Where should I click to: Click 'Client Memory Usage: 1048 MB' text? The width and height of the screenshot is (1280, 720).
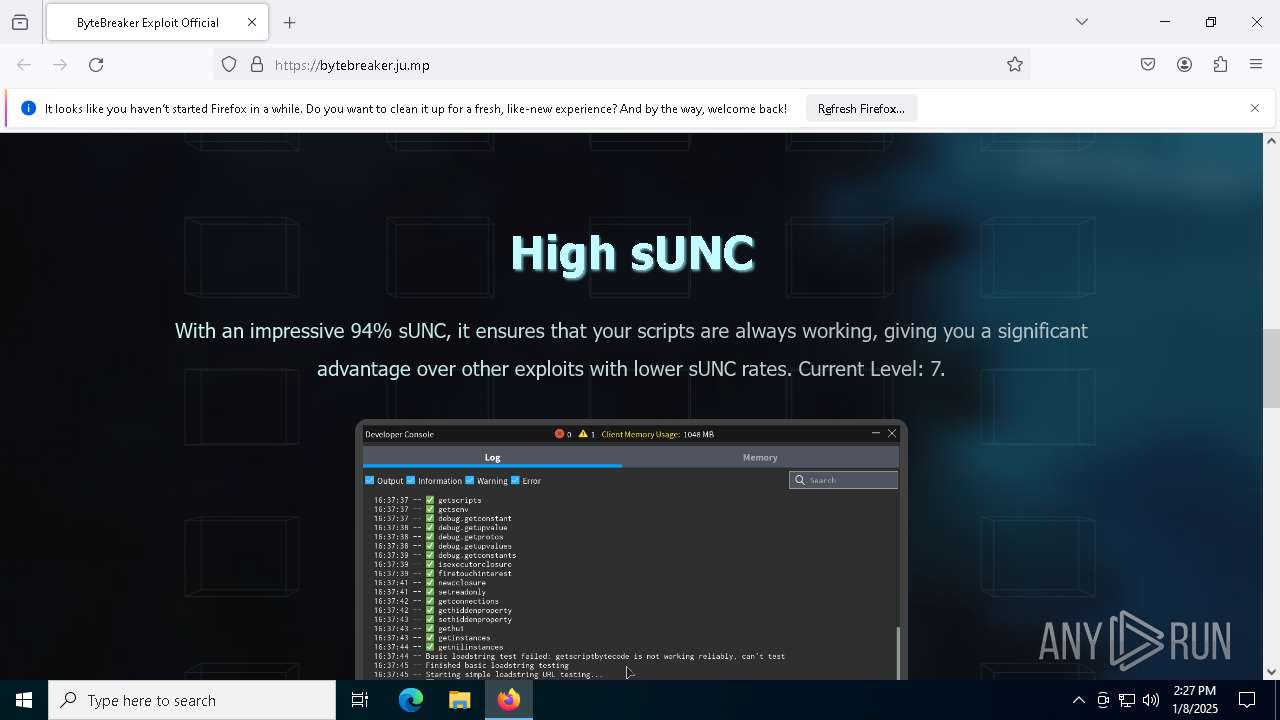coord(658,434)
